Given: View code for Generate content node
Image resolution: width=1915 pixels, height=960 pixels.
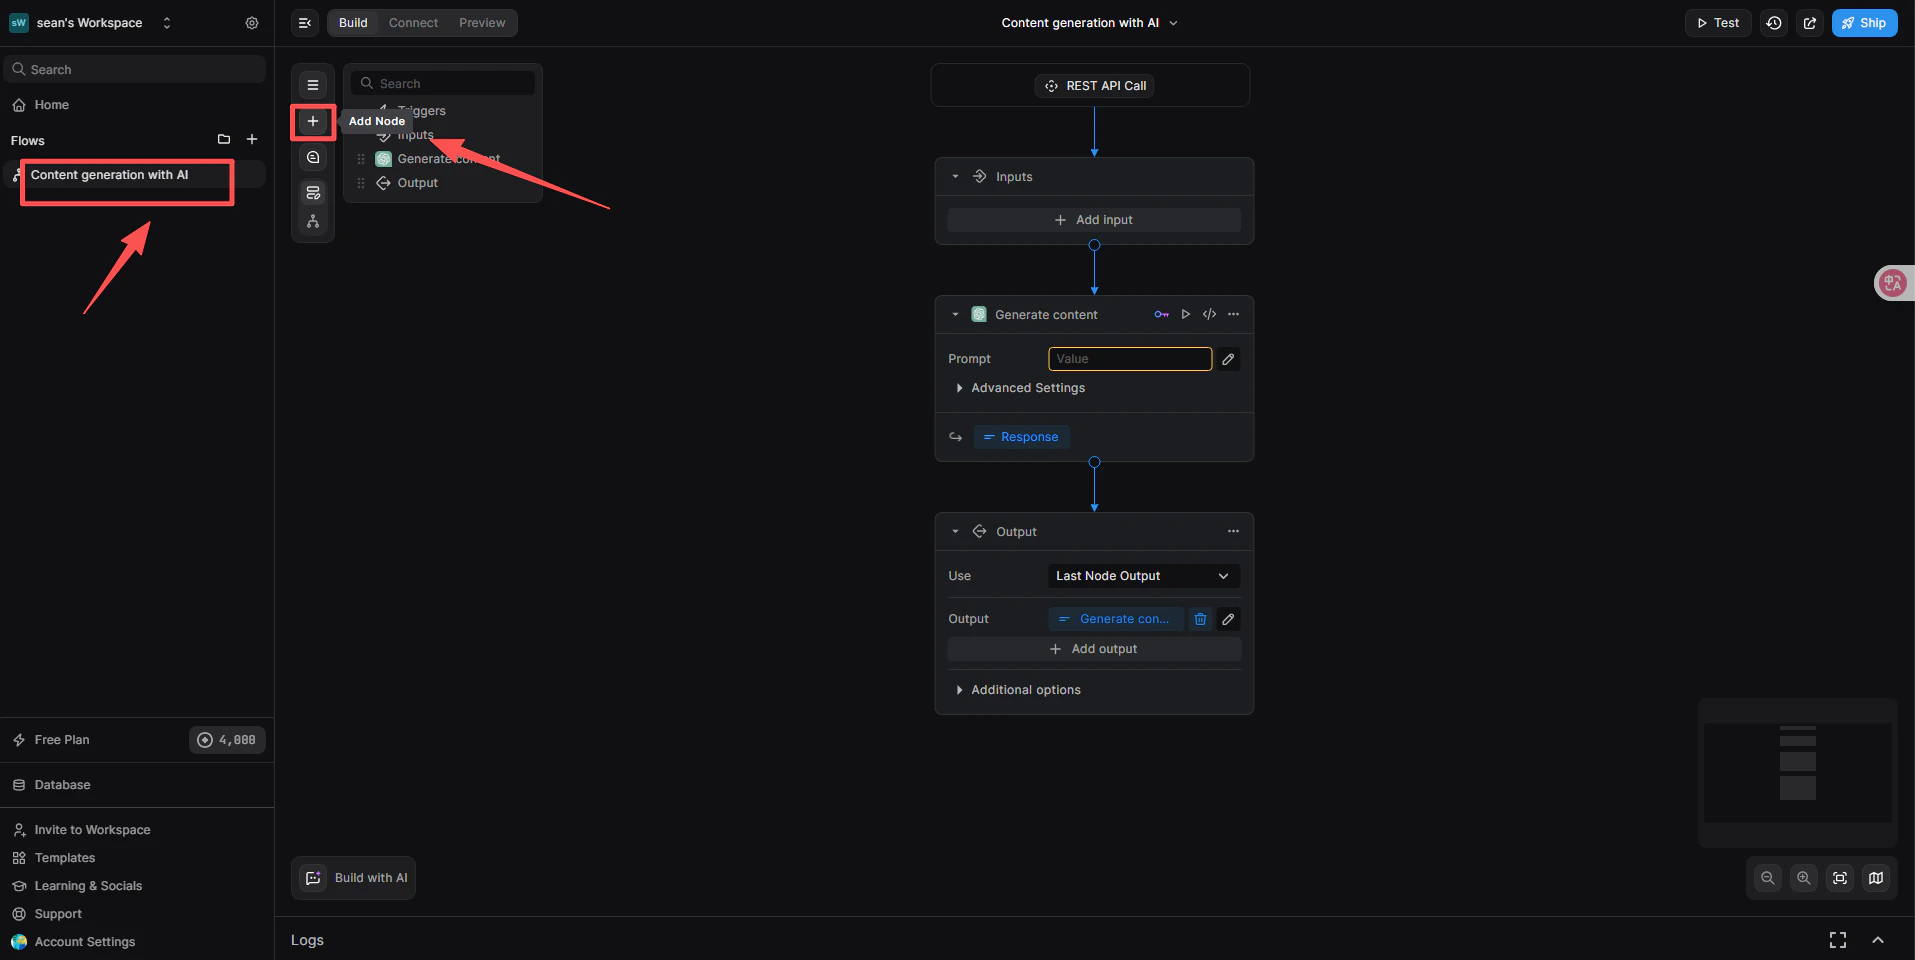Looking at the screenshot, I should click(1209, 314).
